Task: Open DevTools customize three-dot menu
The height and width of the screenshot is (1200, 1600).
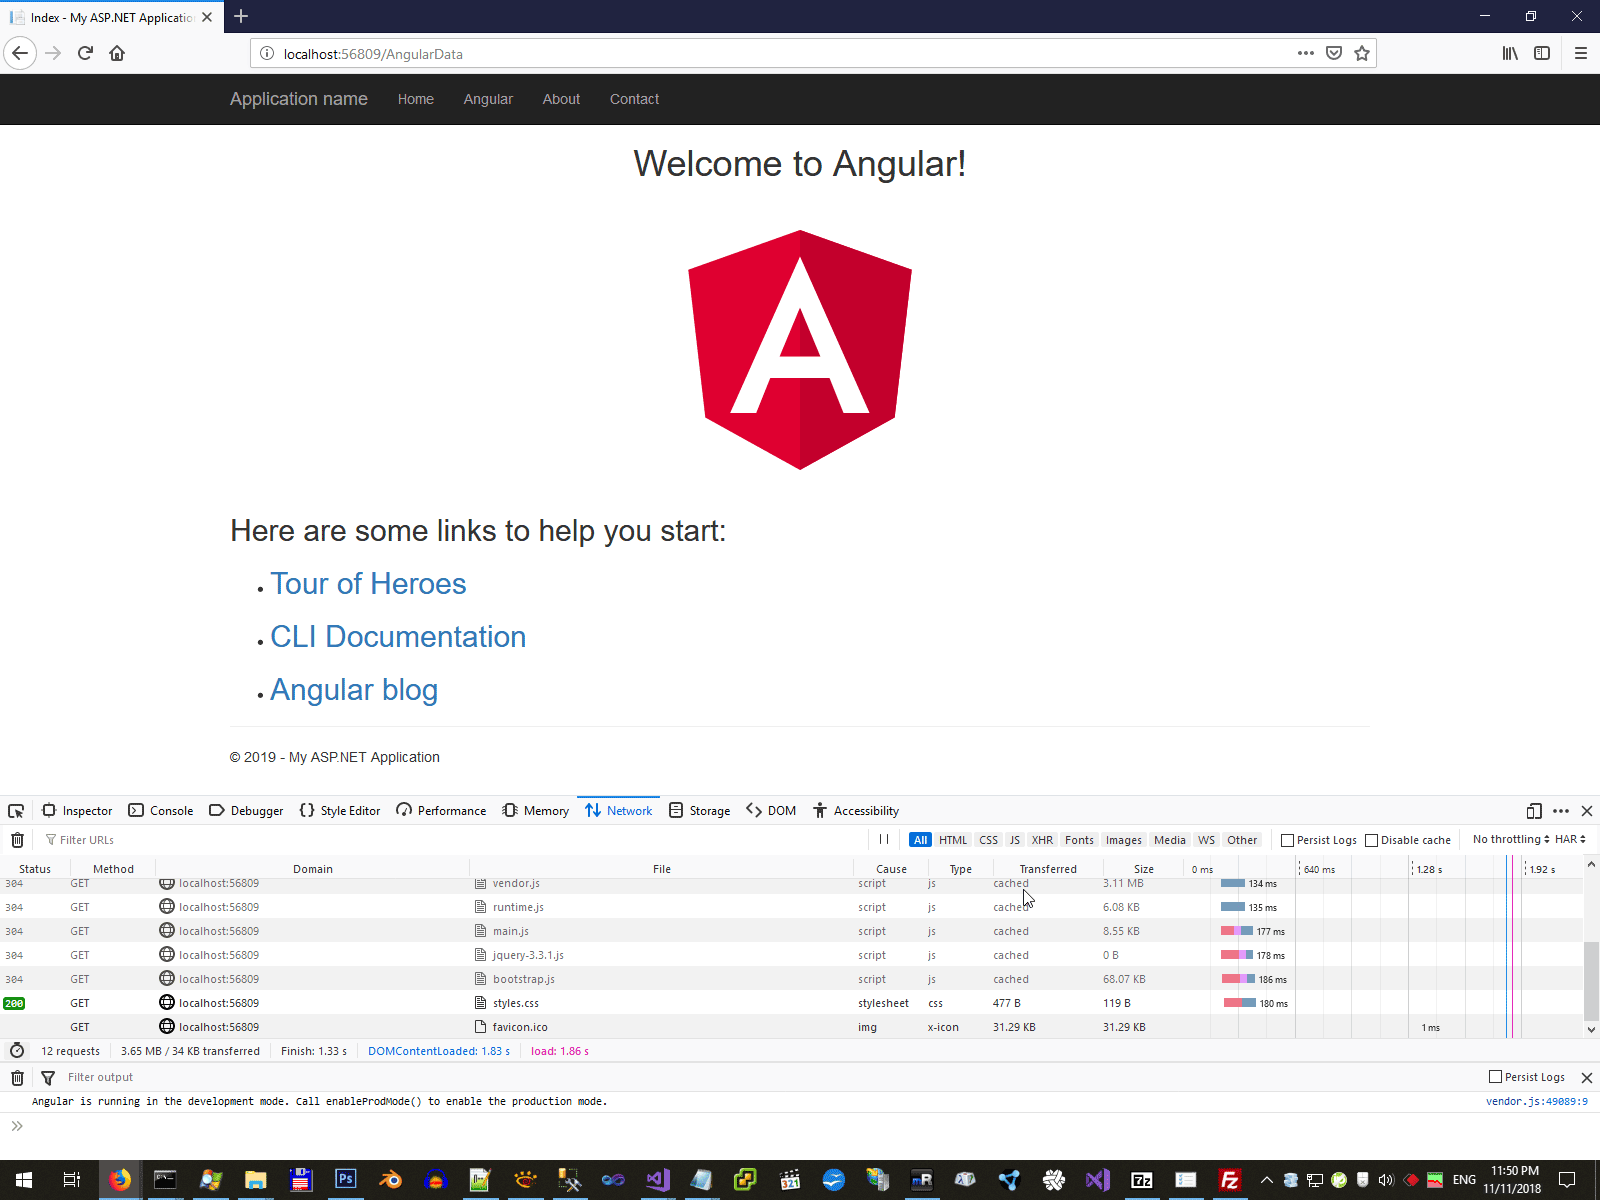Action: [x=1561, y=811]
